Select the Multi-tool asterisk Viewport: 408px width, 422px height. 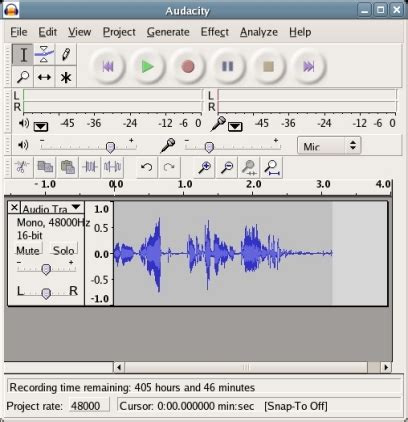66,77
